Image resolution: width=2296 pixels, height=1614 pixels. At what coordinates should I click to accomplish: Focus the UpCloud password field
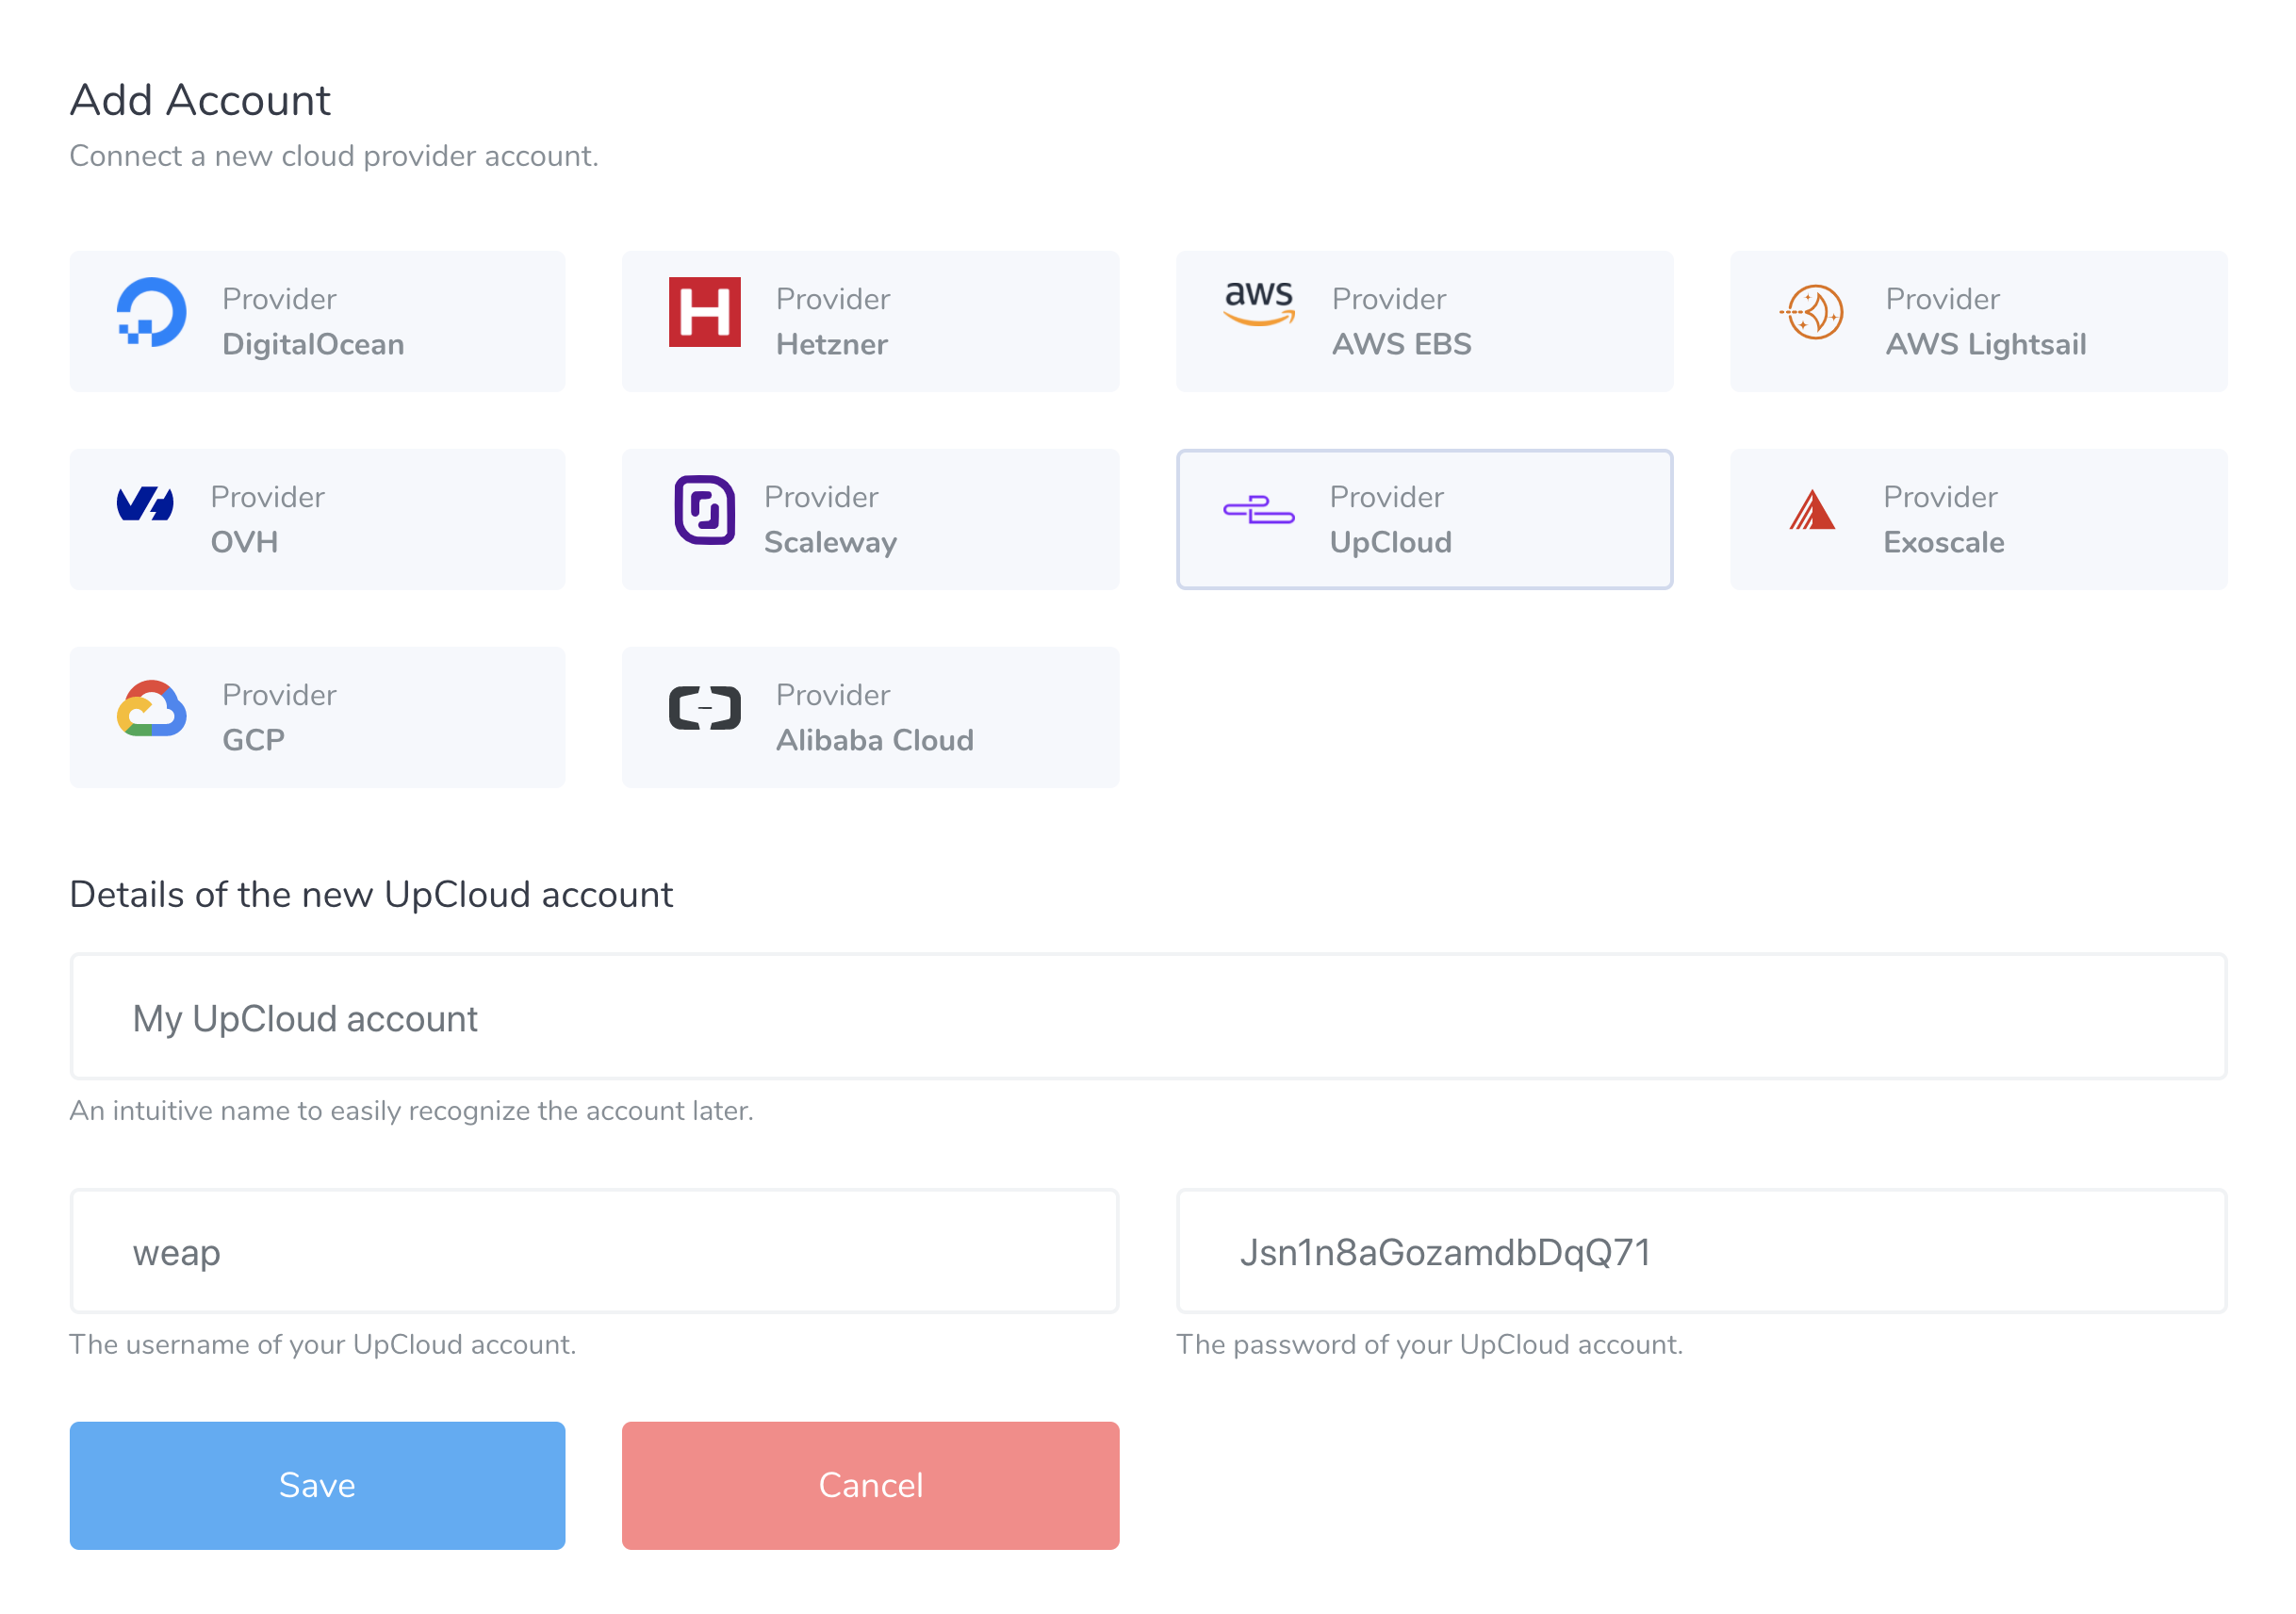(x=1702, y=1251)
